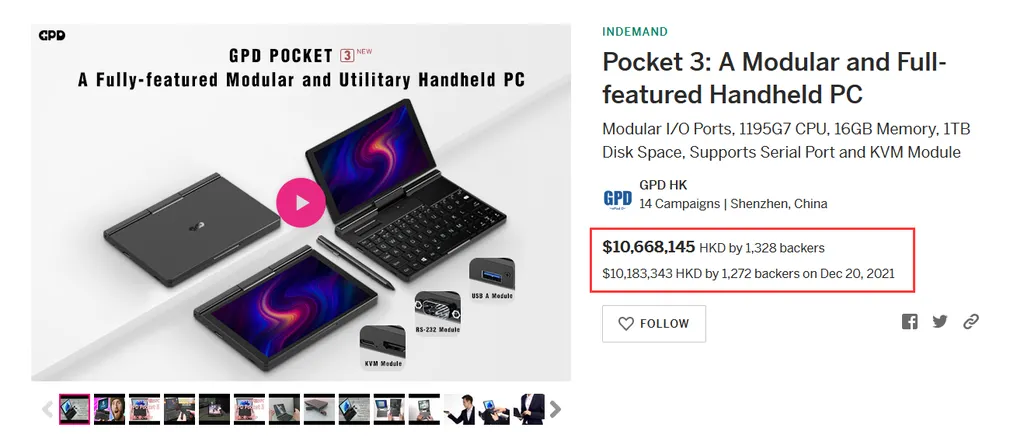Copy the campaign link via chain icon
The image size is (1024, 445).
tap(970, 322)
